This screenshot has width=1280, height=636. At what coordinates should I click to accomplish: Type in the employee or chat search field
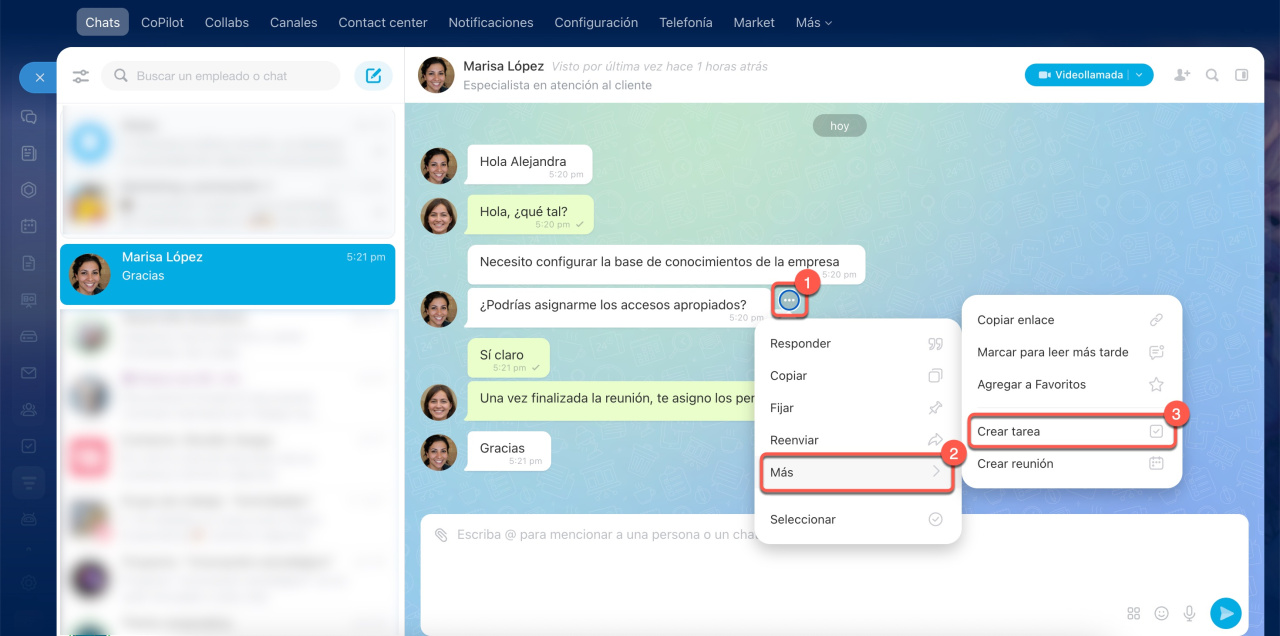click(x=230, y=76)
